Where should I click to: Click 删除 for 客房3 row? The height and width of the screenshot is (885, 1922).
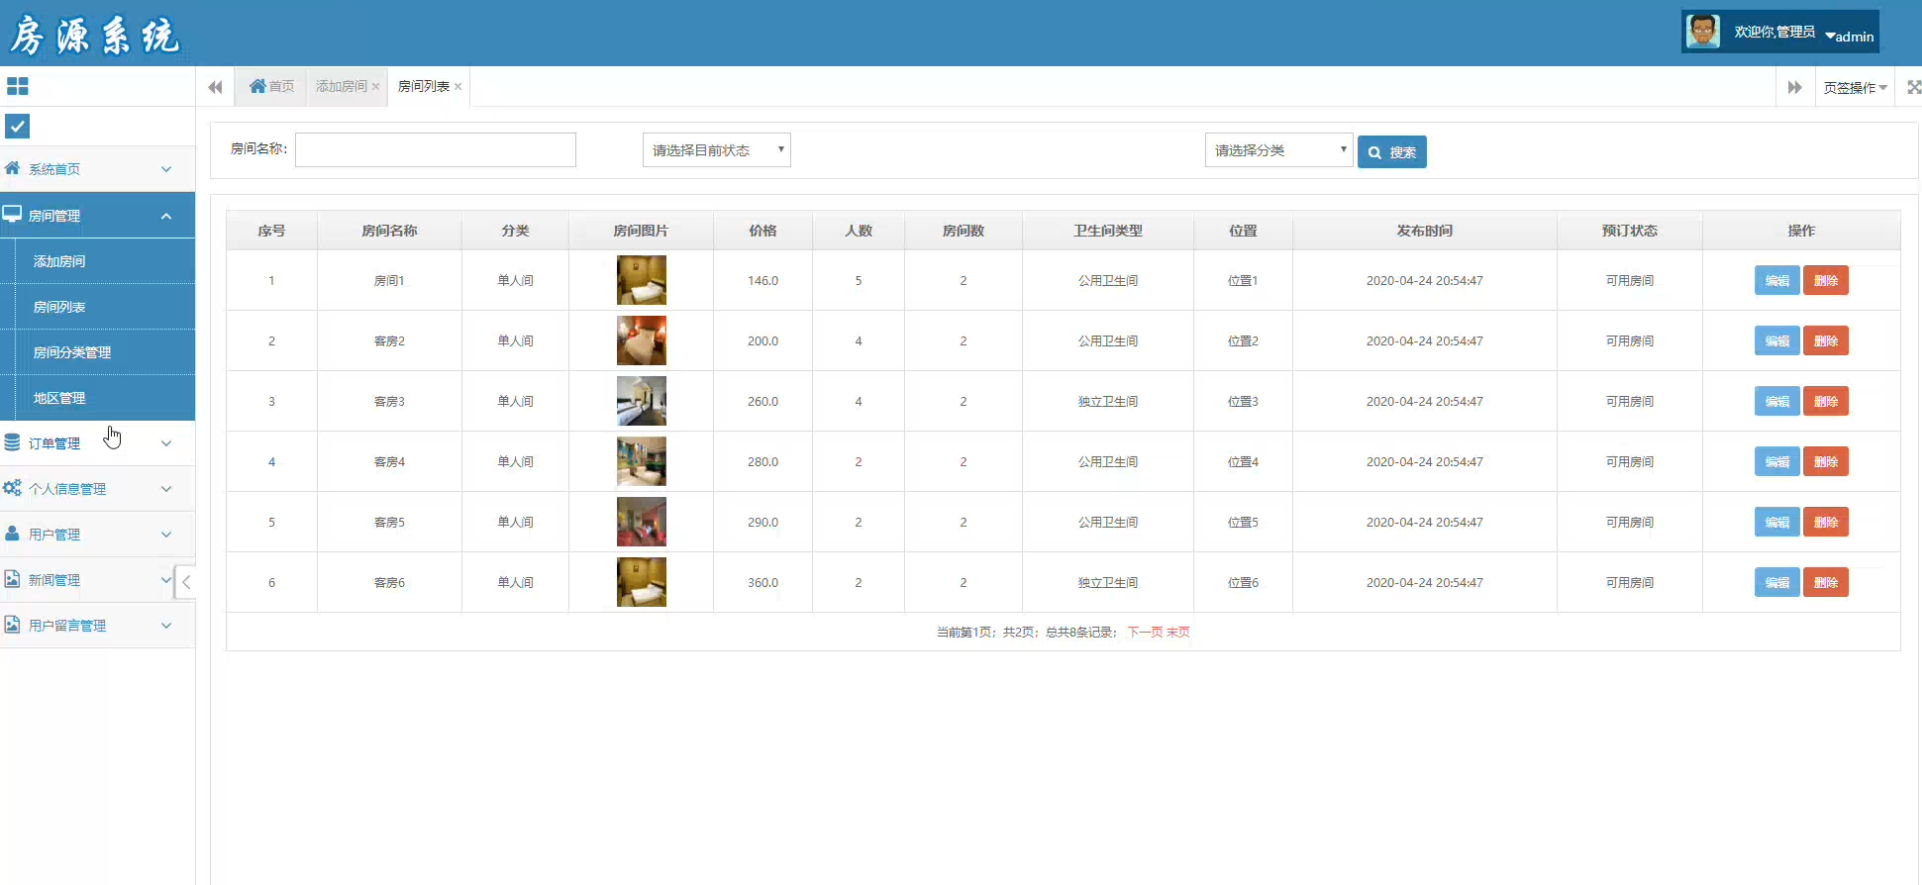1826,401
